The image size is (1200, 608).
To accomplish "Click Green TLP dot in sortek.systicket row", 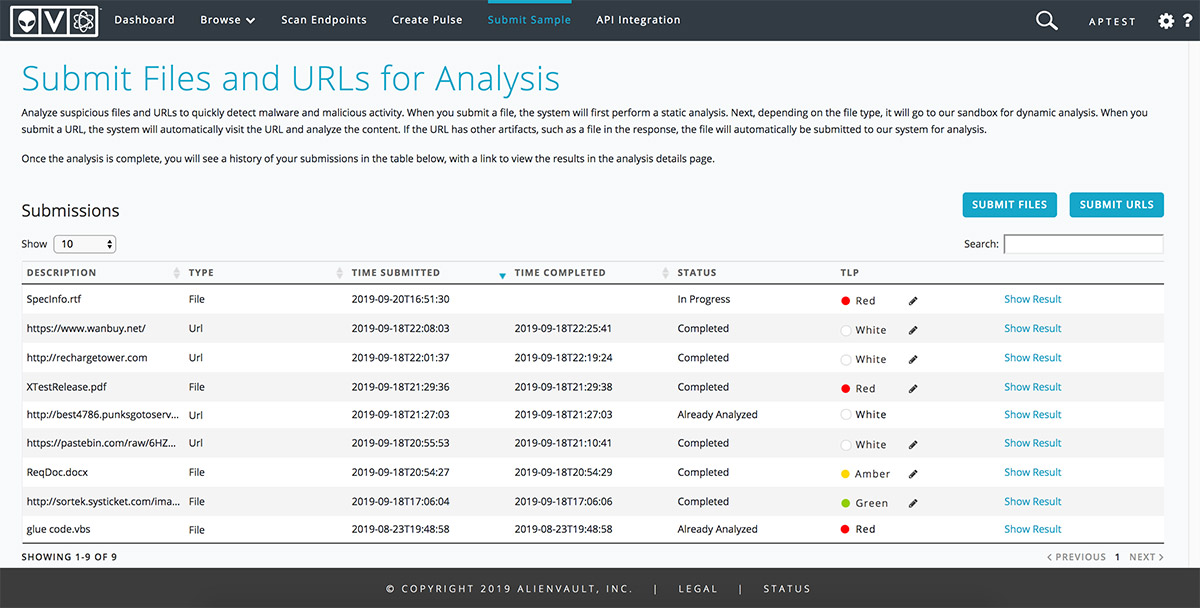I will pos(845,503).
